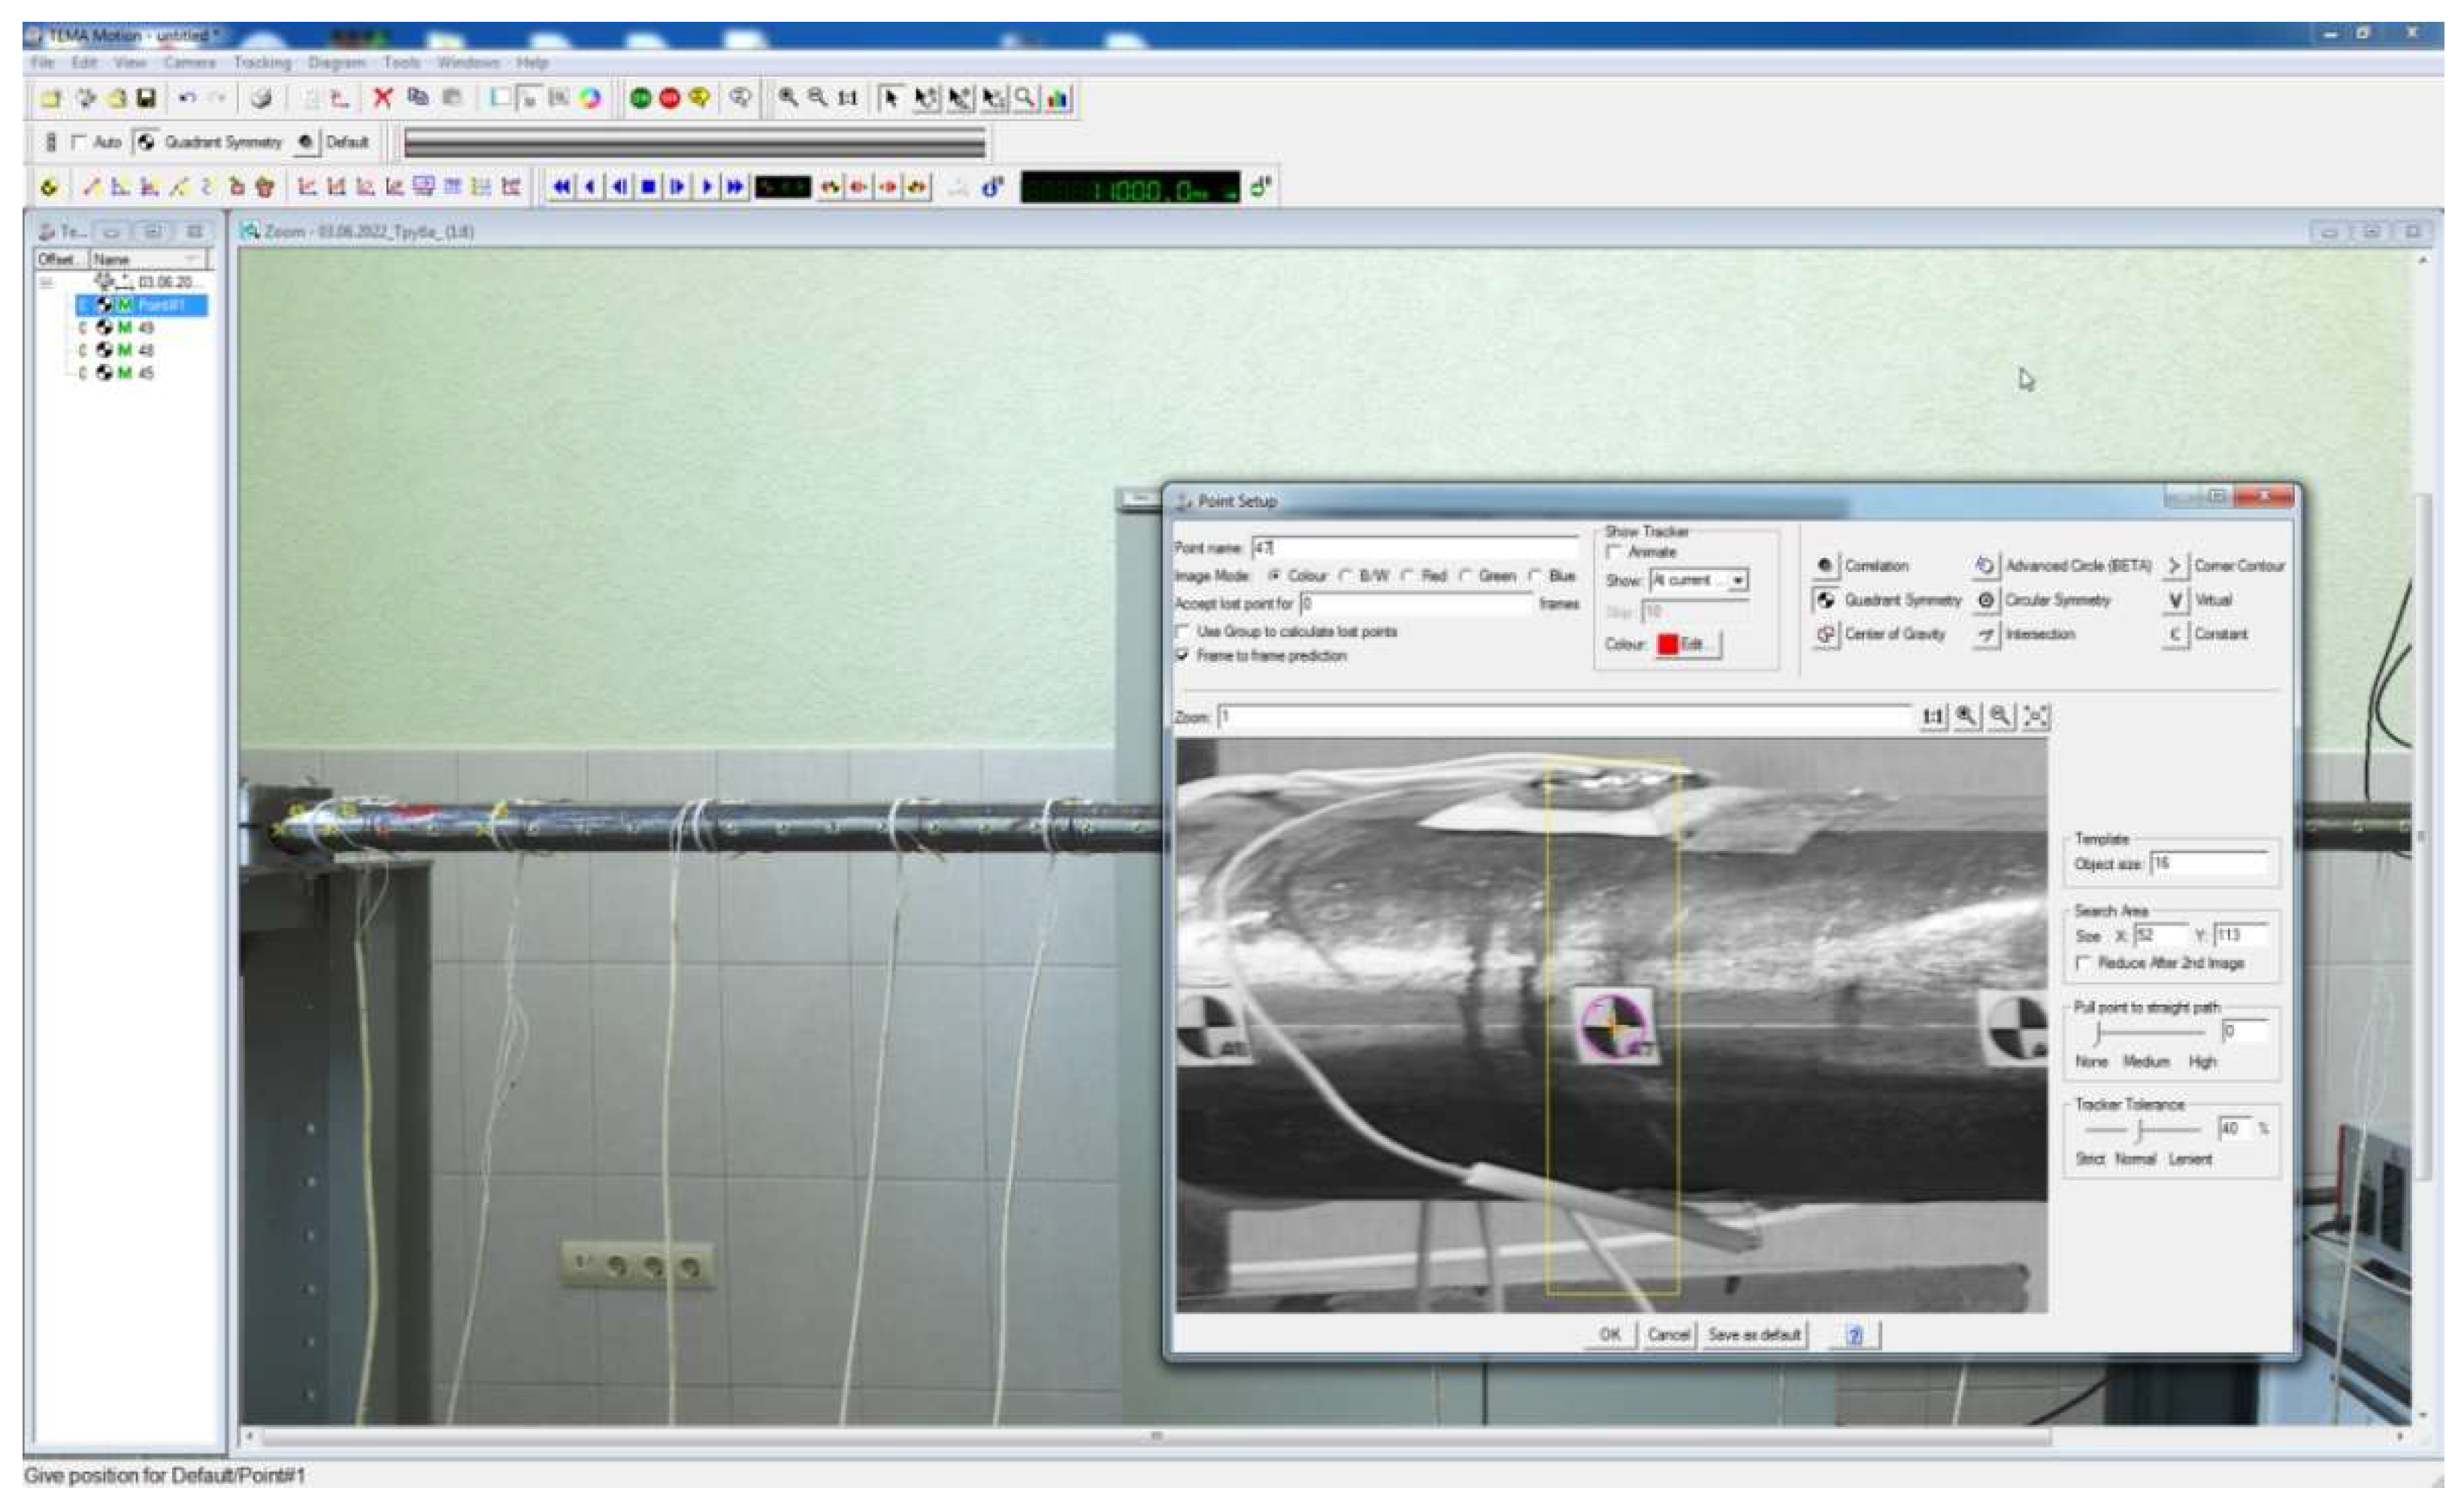The height and width of the screenshot is (1512, 2464).
Task: Open the Diagram menu
Action: (336, 63)
